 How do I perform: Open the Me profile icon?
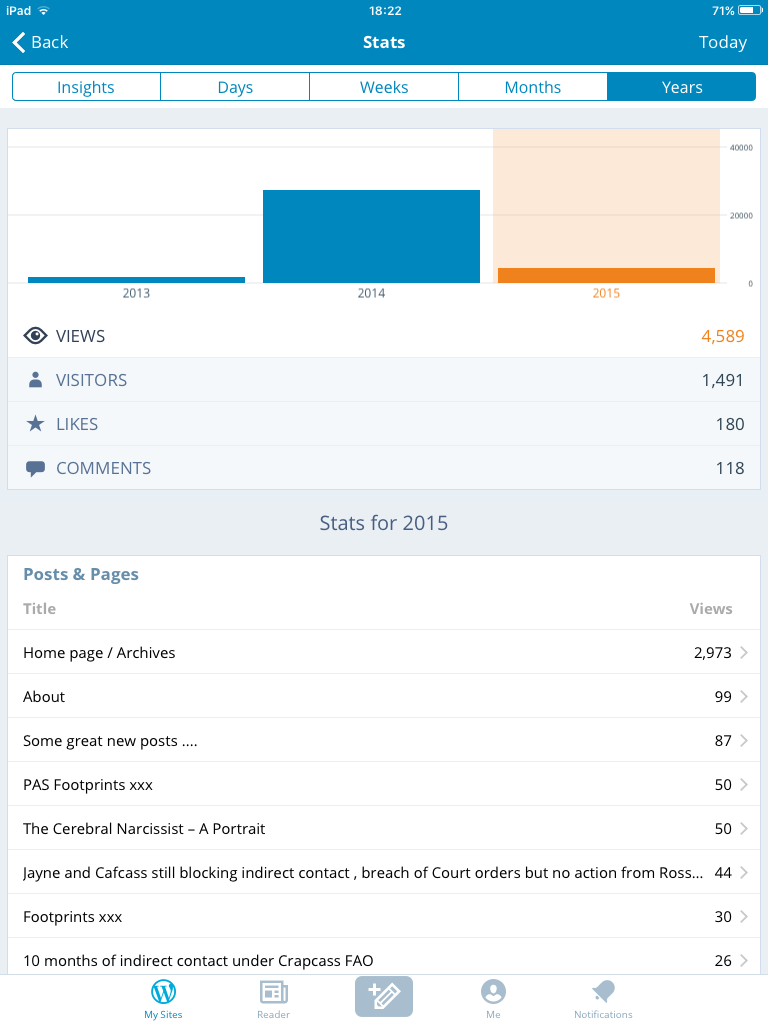coord(493,992)
